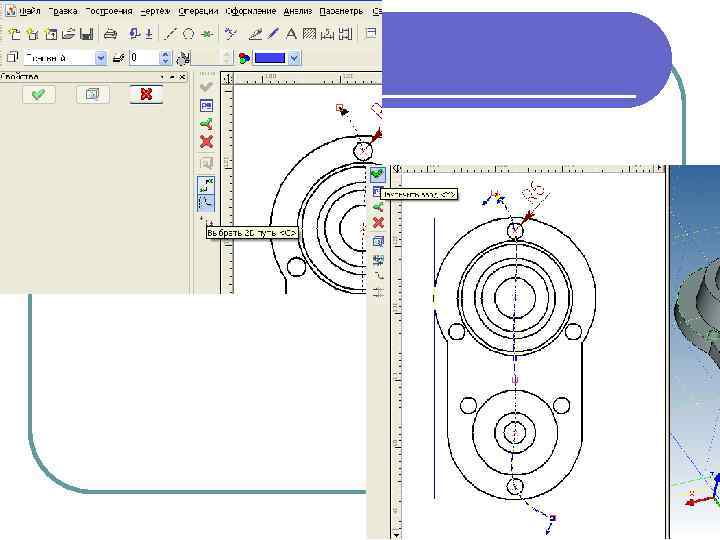The height and width of the screenshot is (540, 720).
Task: Open the line type combo box dropdown
Action: point(101,58)
